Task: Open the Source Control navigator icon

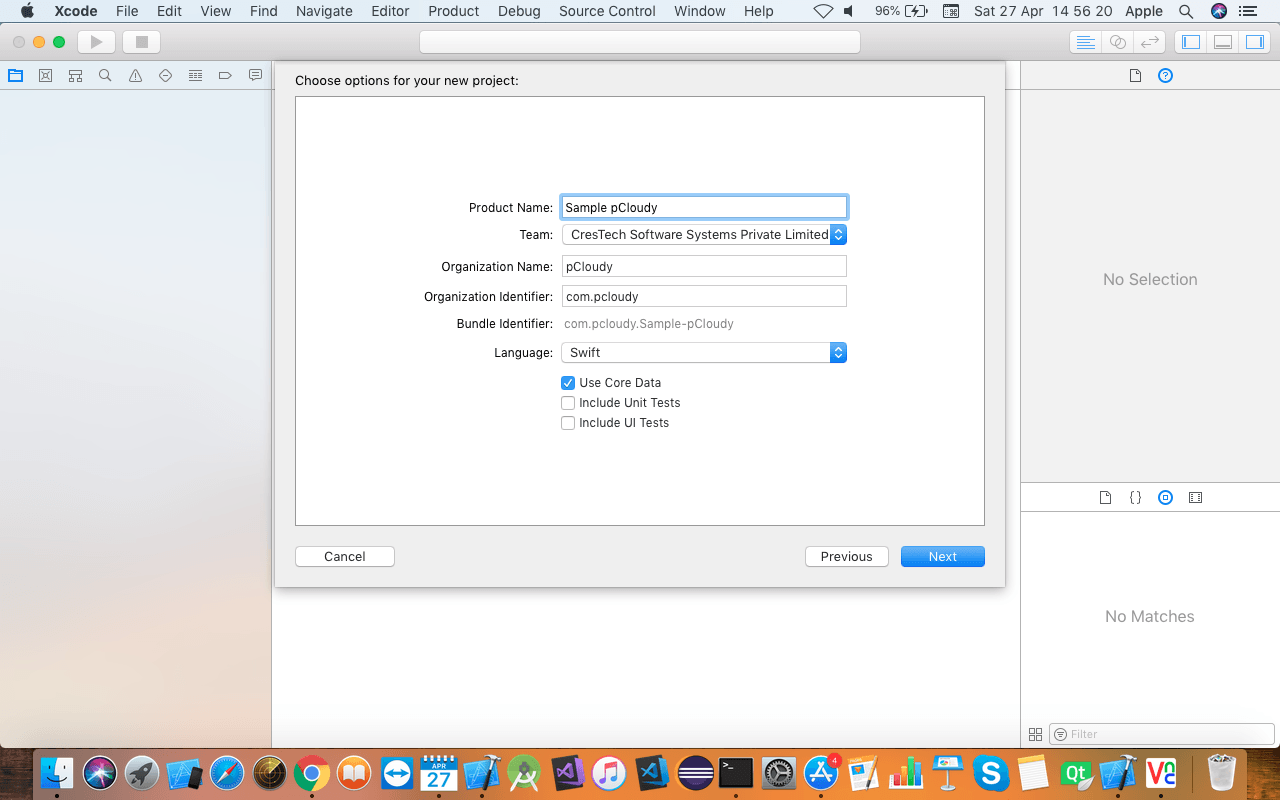Action: tap(45, 75)
